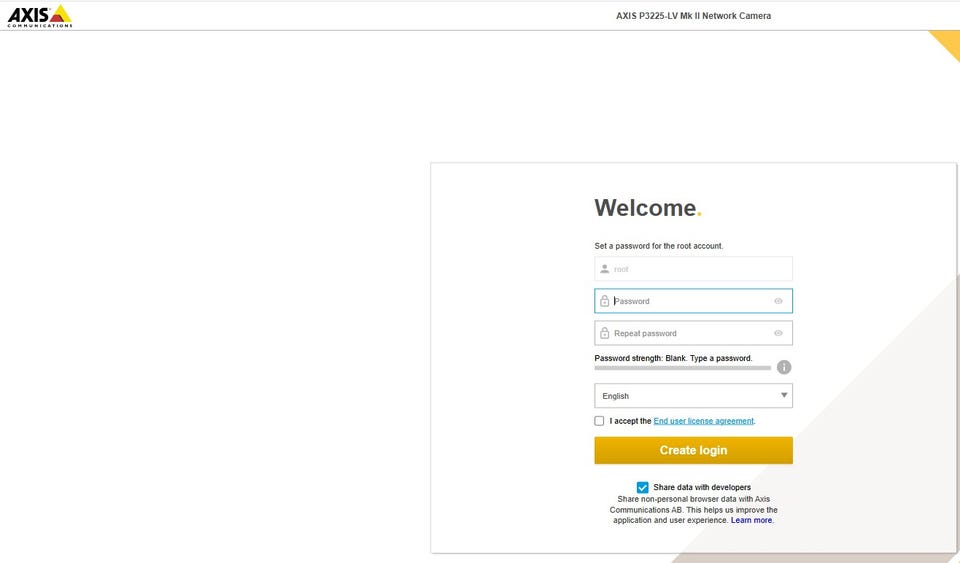This screenshot has height=563, width=960.
Task: Open password strength info icon
Action: 784,367
